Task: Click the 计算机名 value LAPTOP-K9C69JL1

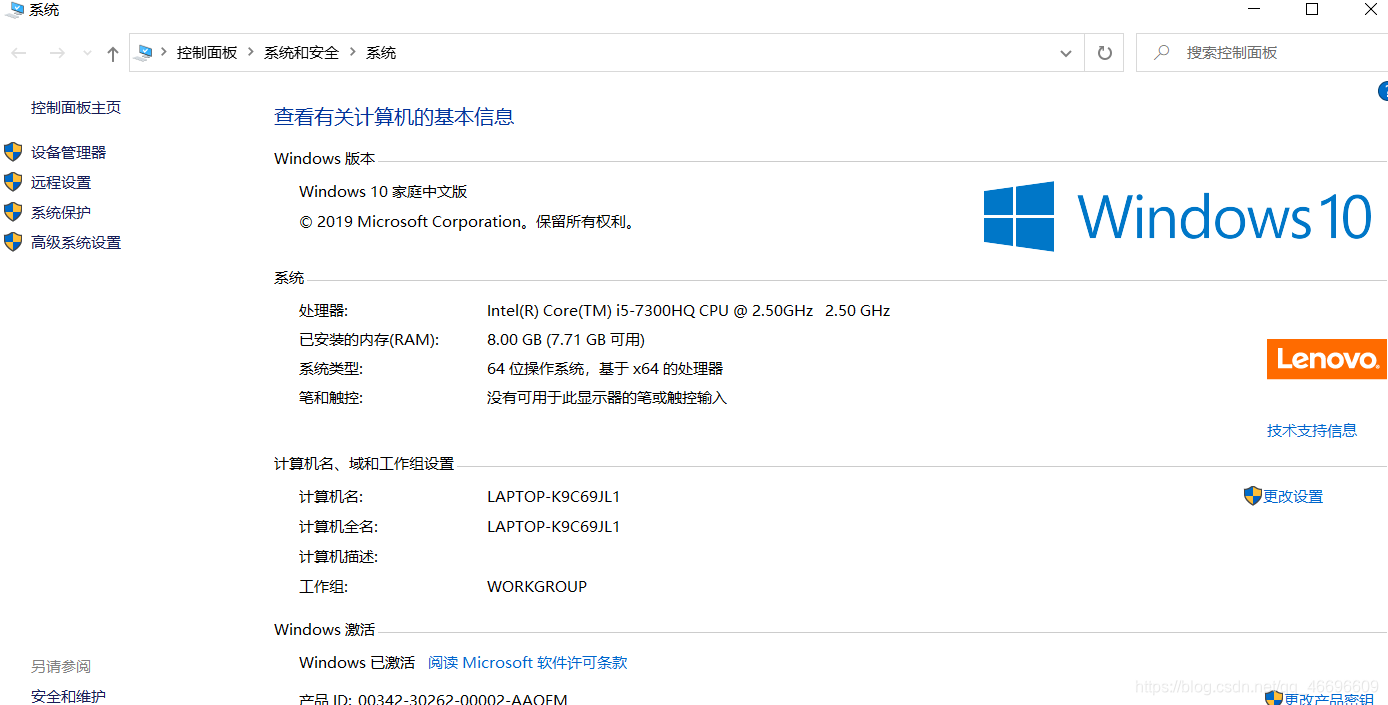Action: pyautogui.click(x=554, y=497)
